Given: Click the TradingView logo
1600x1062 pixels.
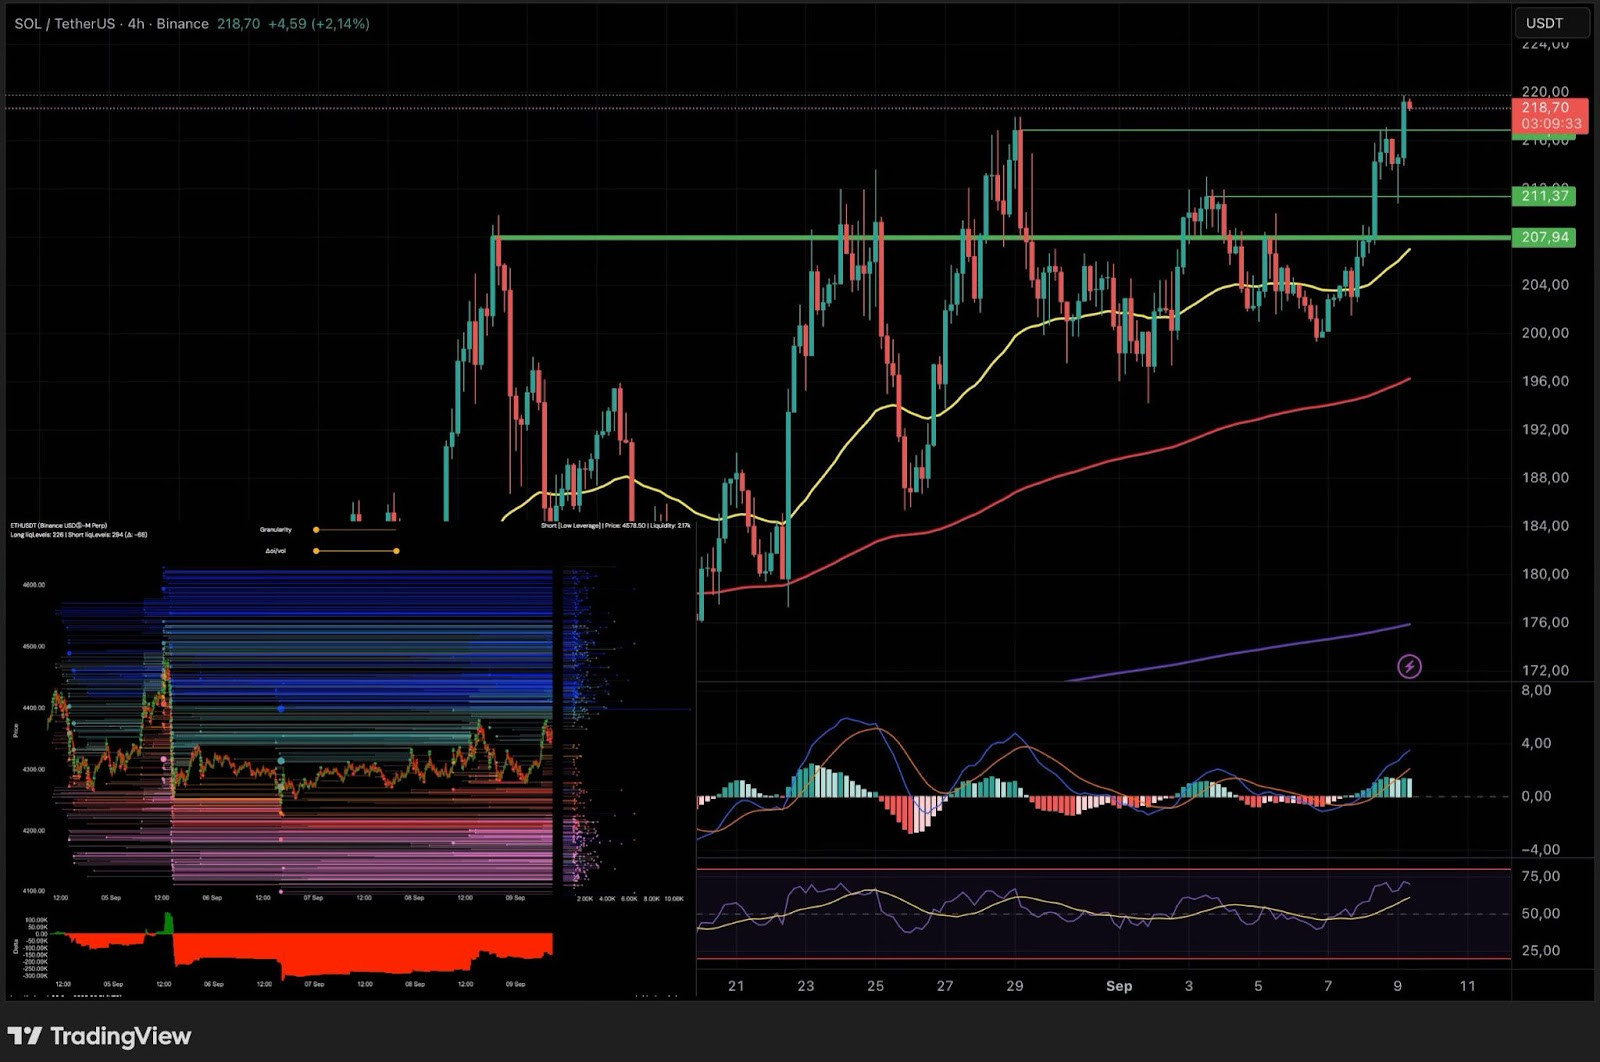Looking at the screenshot, I should point(99,1036).
